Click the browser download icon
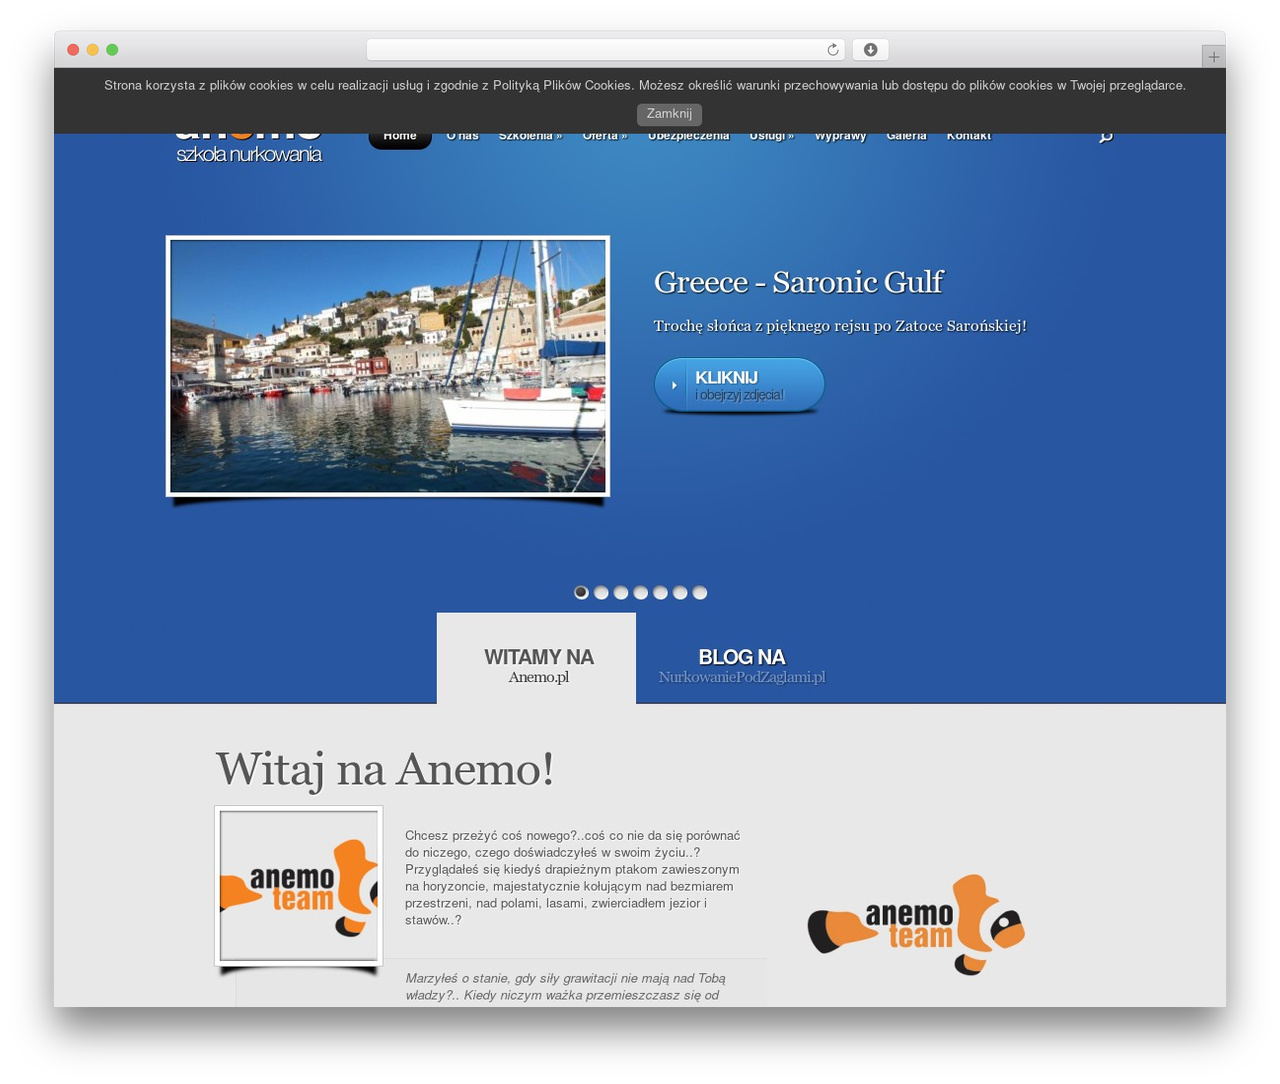 point(870,50)
